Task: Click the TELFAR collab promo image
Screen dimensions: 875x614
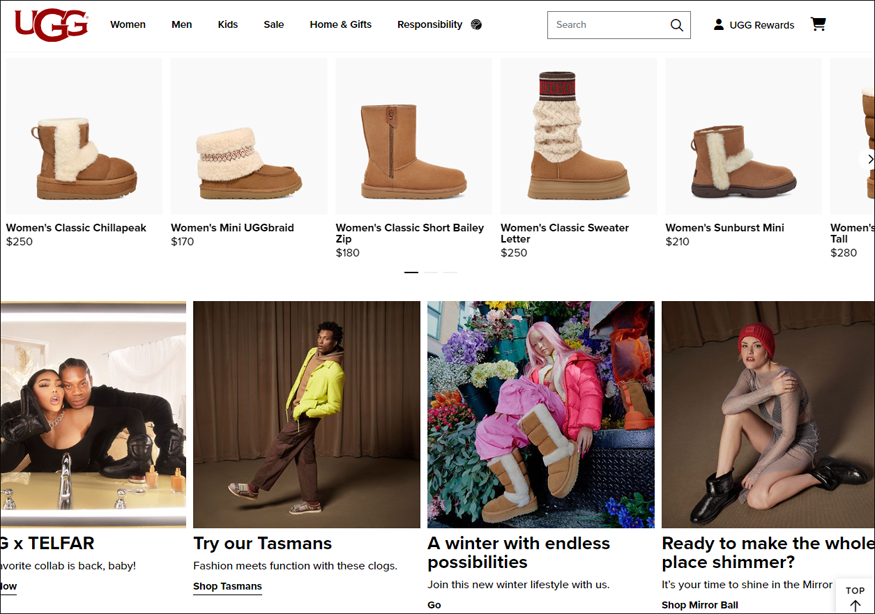Action: pos(93,415)
